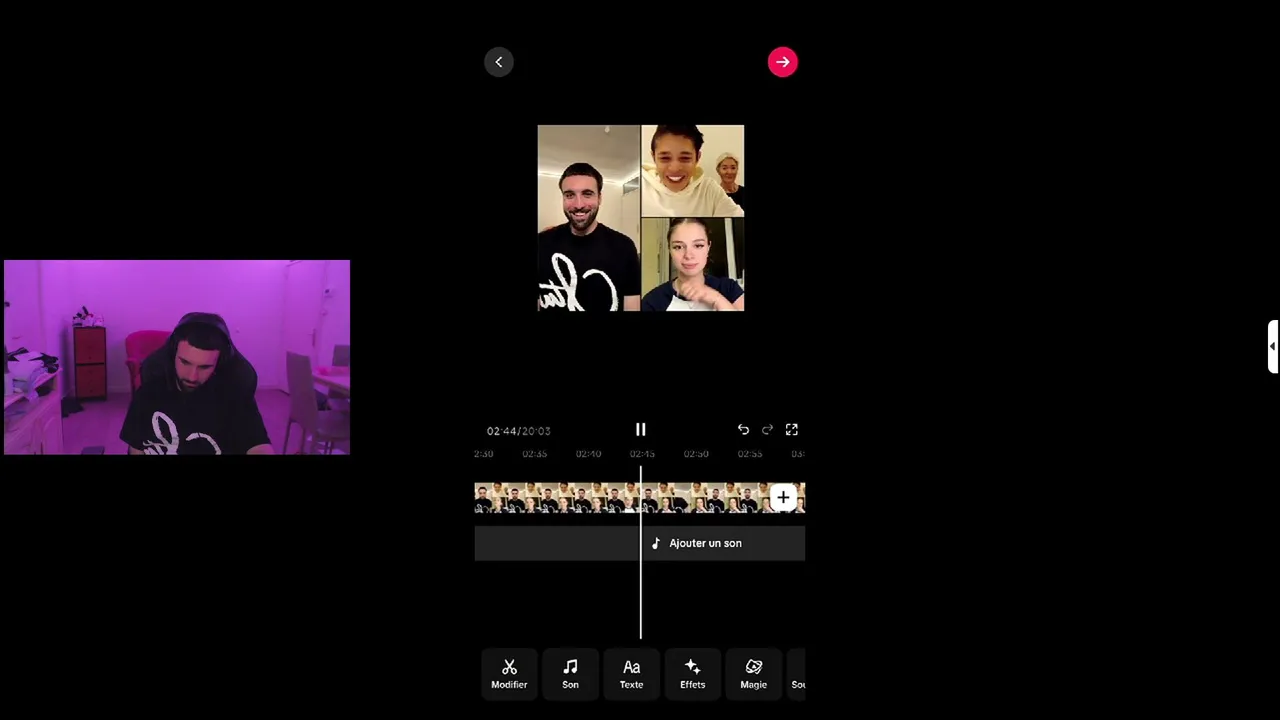Pause the video playback
Viewport: 1280px width, 720px height.
pyautogui.click(x=641, y=430)
